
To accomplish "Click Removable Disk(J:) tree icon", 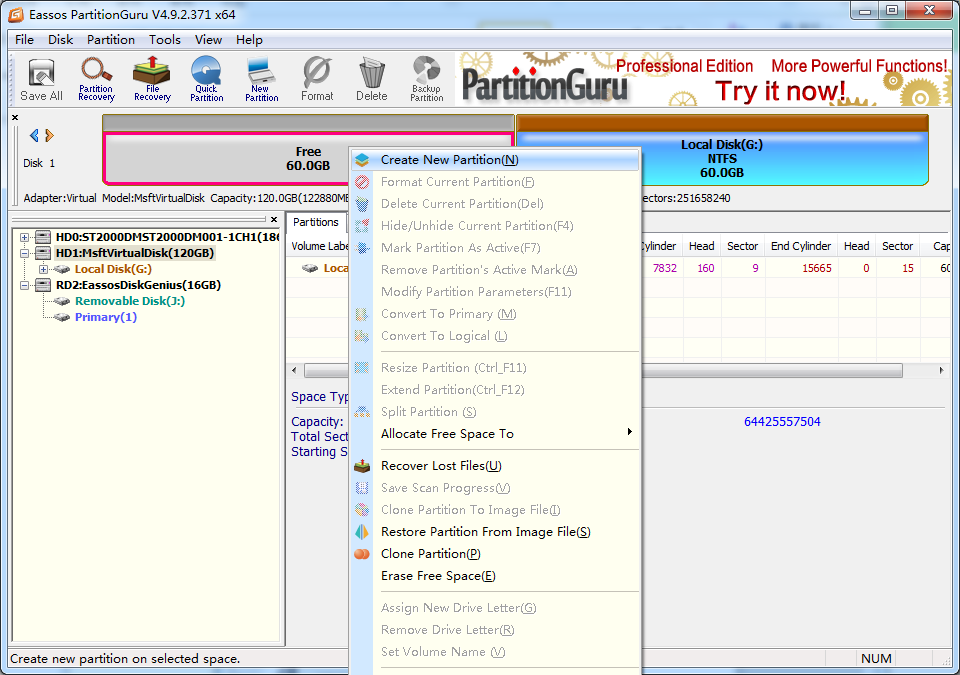I will pos(62,301).
